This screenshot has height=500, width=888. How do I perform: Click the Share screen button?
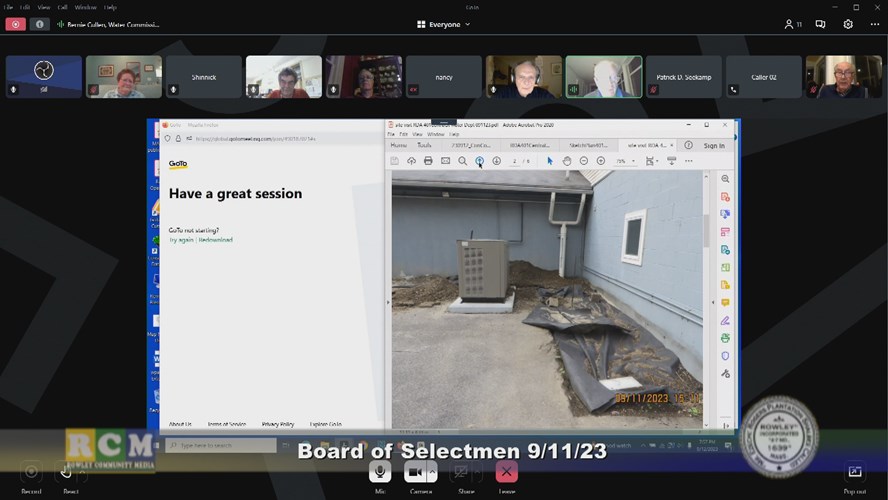coord(461,472)
